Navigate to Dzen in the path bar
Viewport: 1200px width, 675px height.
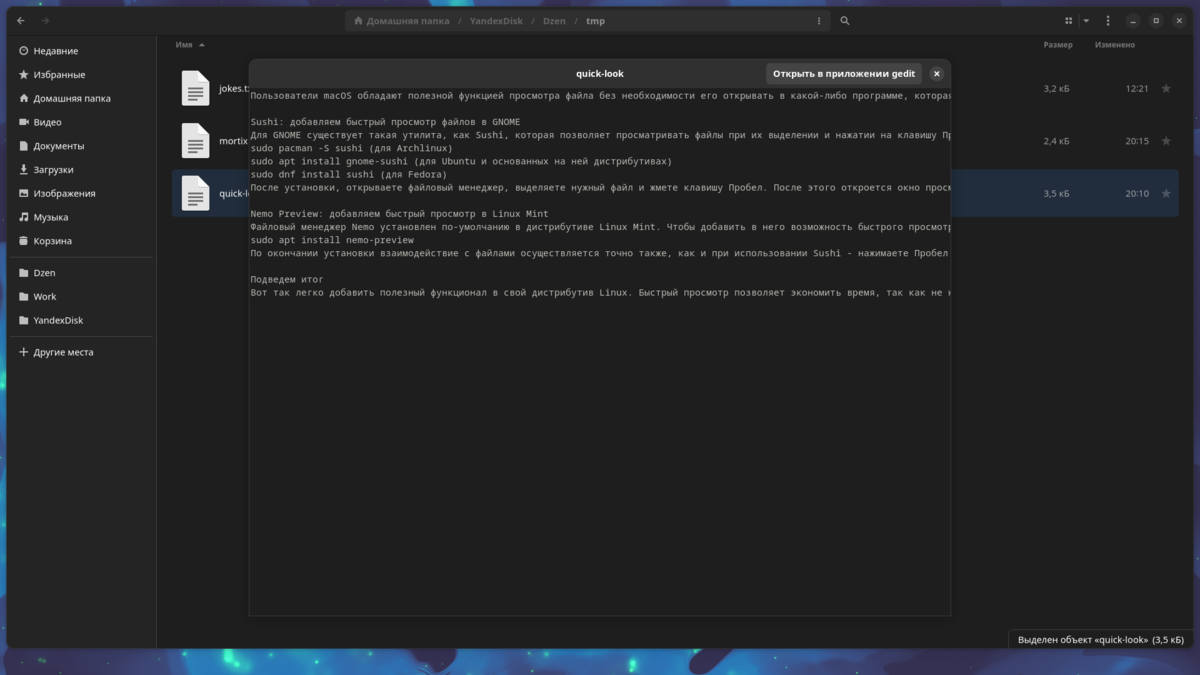coord(553,20)
